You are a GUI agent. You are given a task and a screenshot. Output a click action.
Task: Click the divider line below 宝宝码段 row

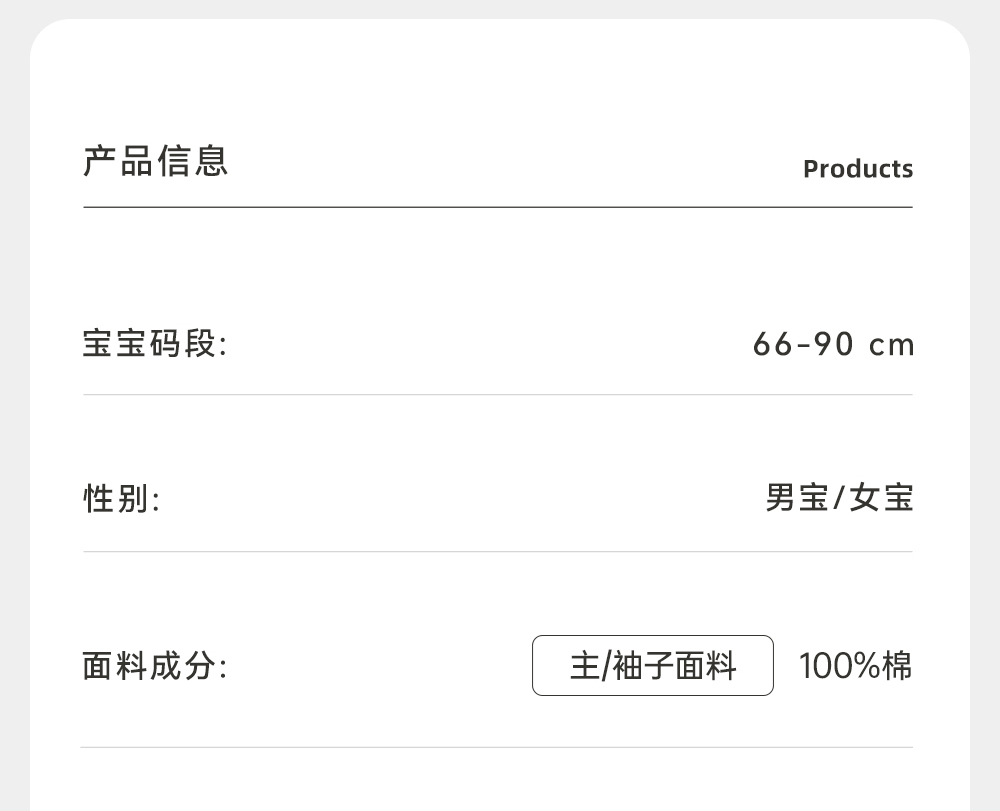(x=497, y=395)
